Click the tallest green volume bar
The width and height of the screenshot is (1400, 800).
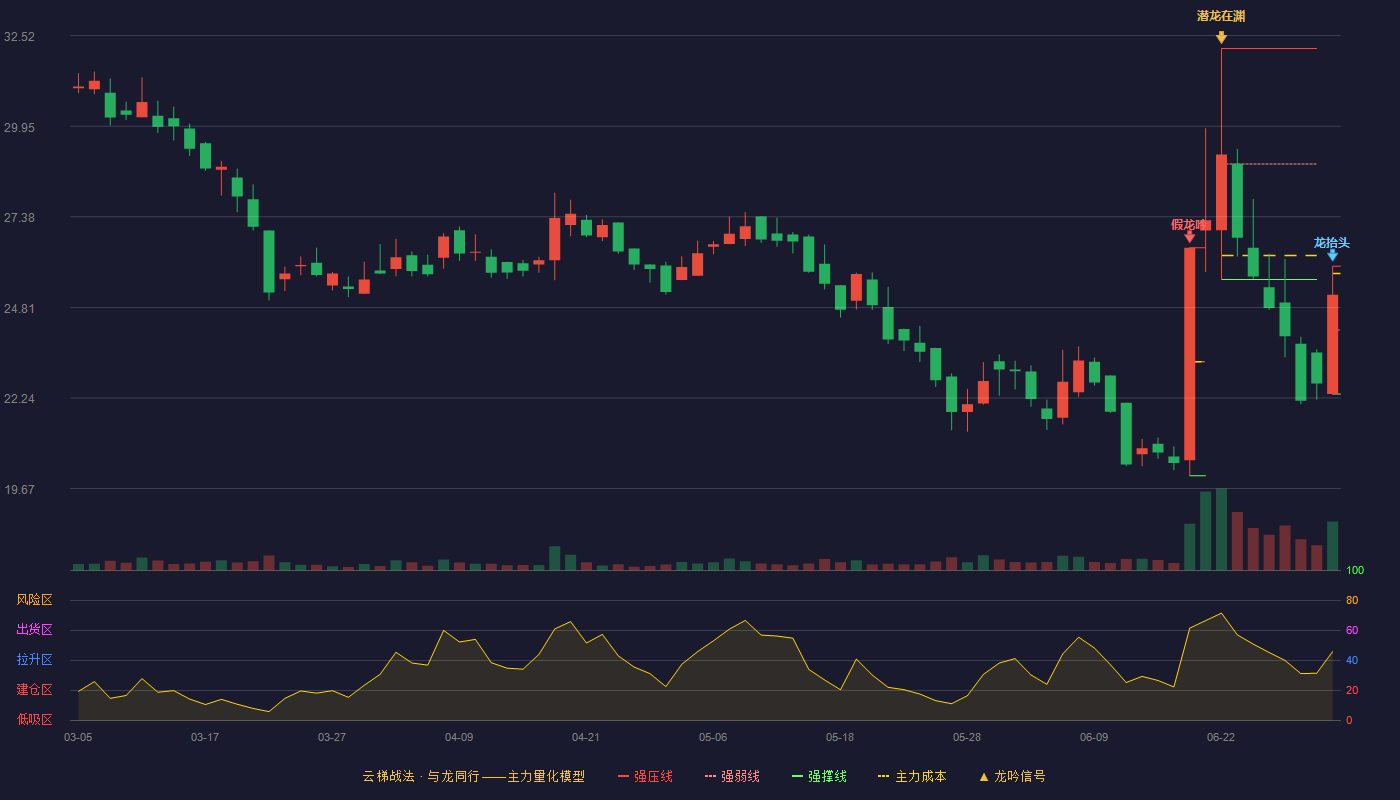(x=1221, y=529)
